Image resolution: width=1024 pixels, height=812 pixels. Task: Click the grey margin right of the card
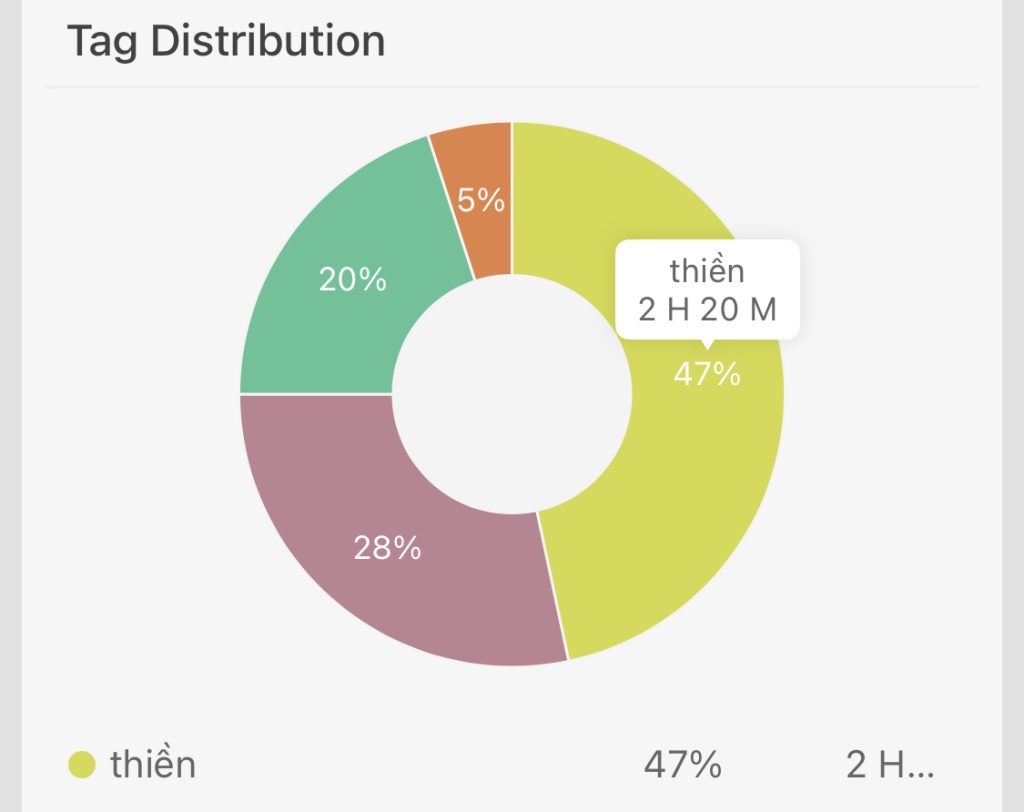[x=1013, y=400]
